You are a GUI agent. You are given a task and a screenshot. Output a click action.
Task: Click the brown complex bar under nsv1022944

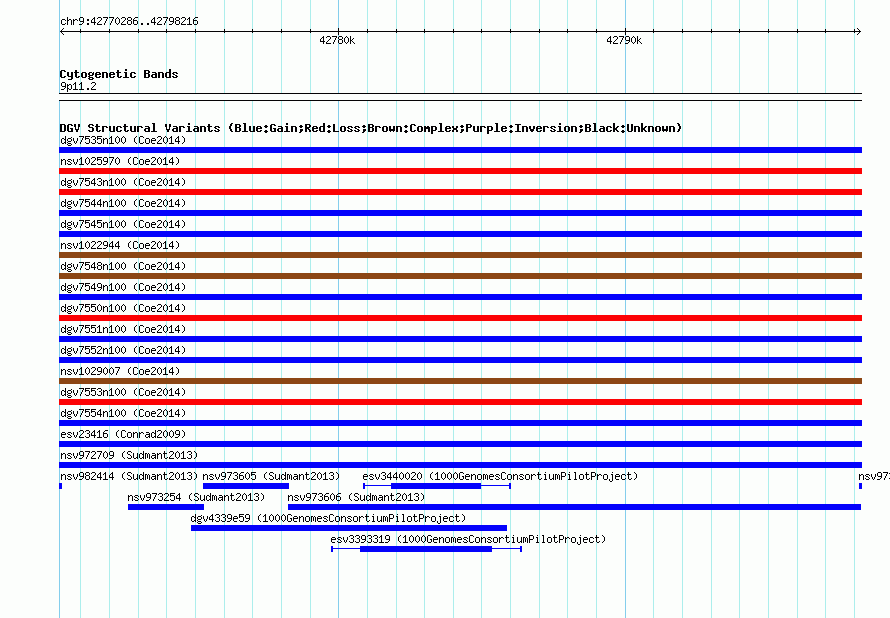[x=460, y=255]
